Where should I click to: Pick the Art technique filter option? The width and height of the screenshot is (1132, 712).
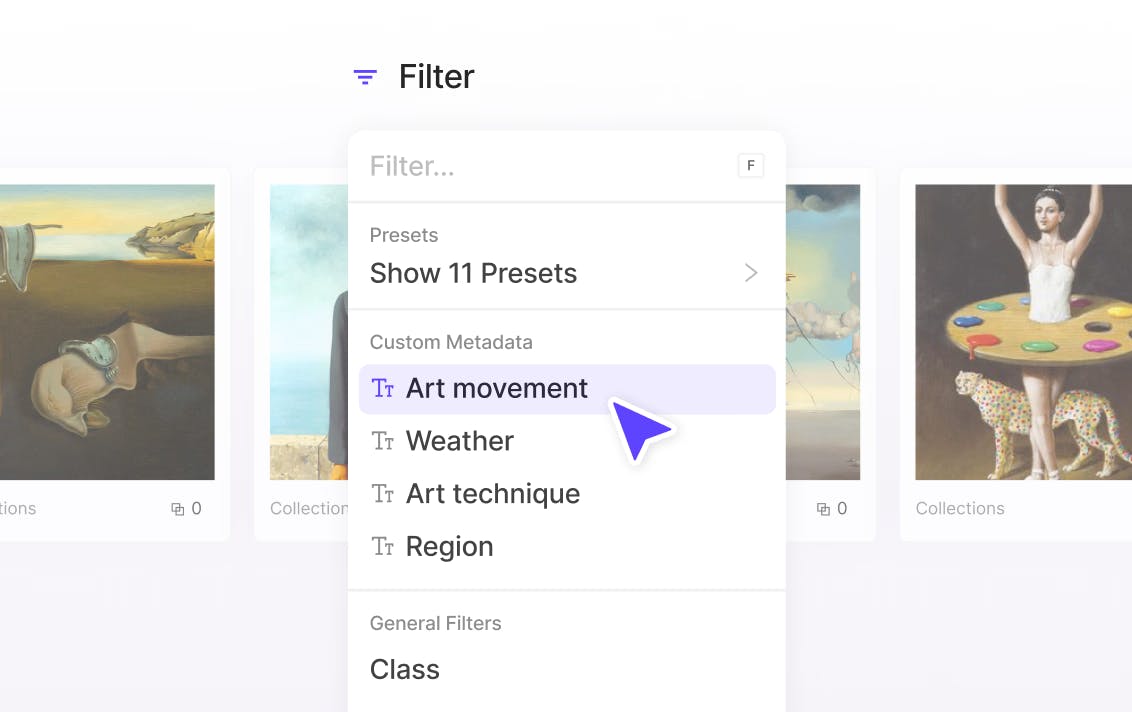pyautogui.click(x=493, y=494)
